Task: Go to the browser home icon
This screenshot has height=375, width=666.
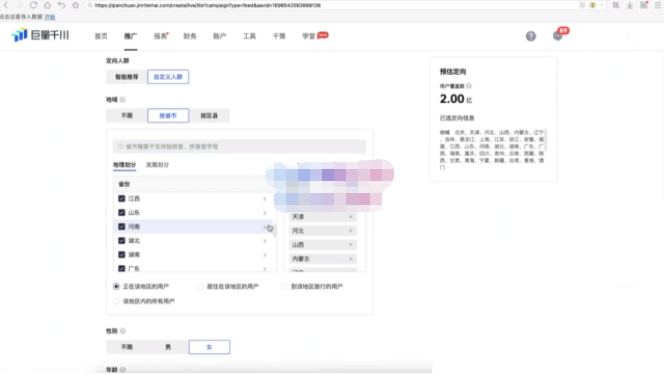Action: point(47,5)
